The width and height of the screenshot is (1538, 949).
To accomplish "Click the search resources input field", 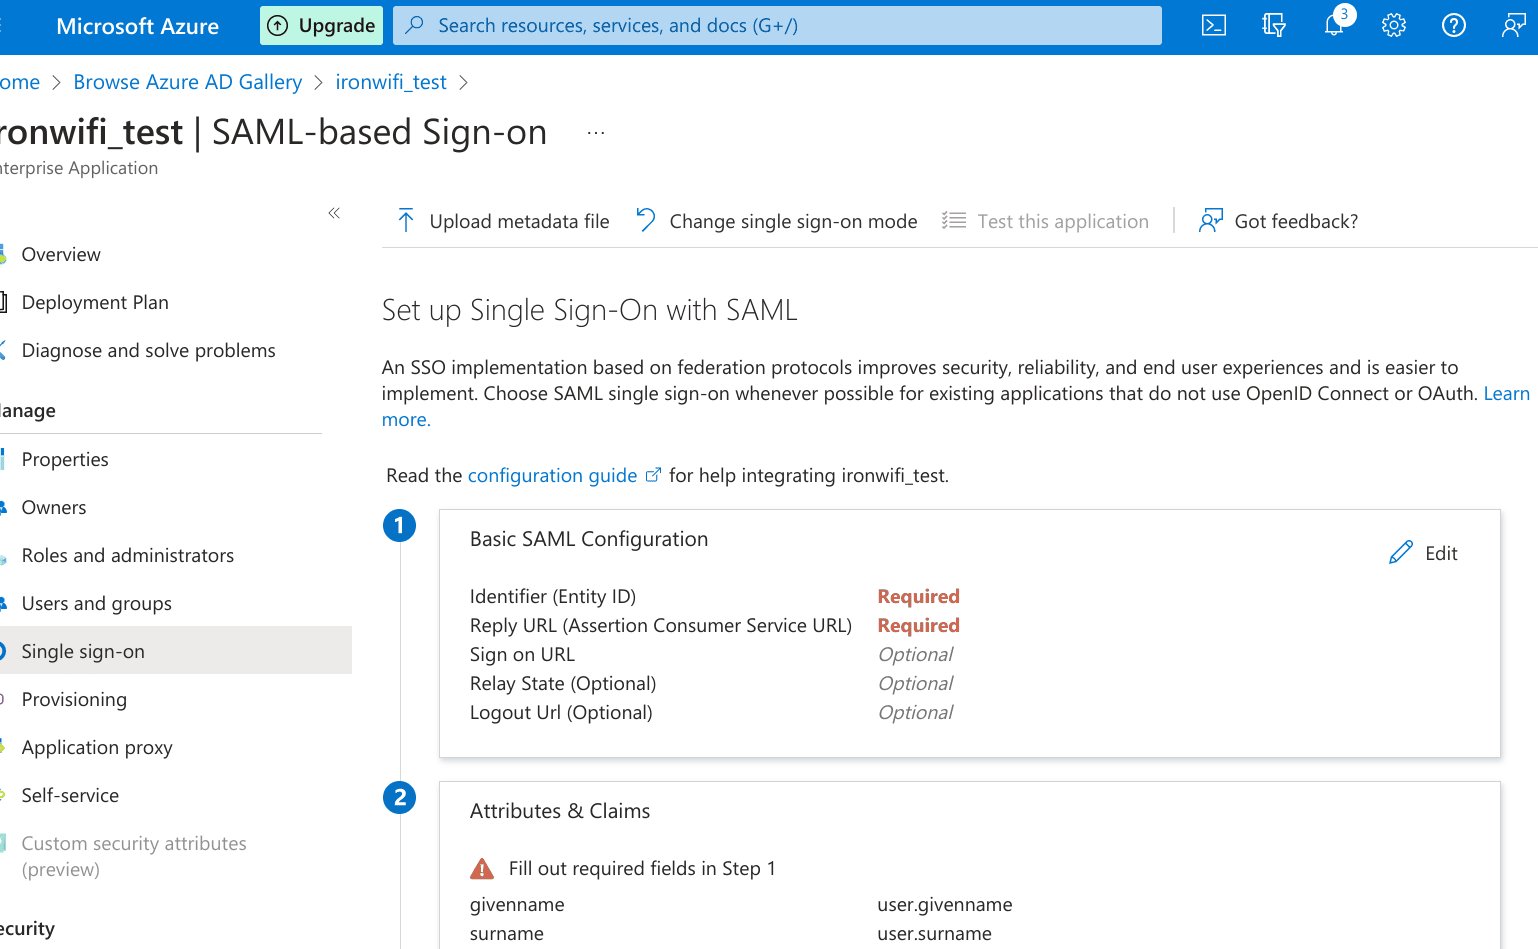I will coord(777,26).
